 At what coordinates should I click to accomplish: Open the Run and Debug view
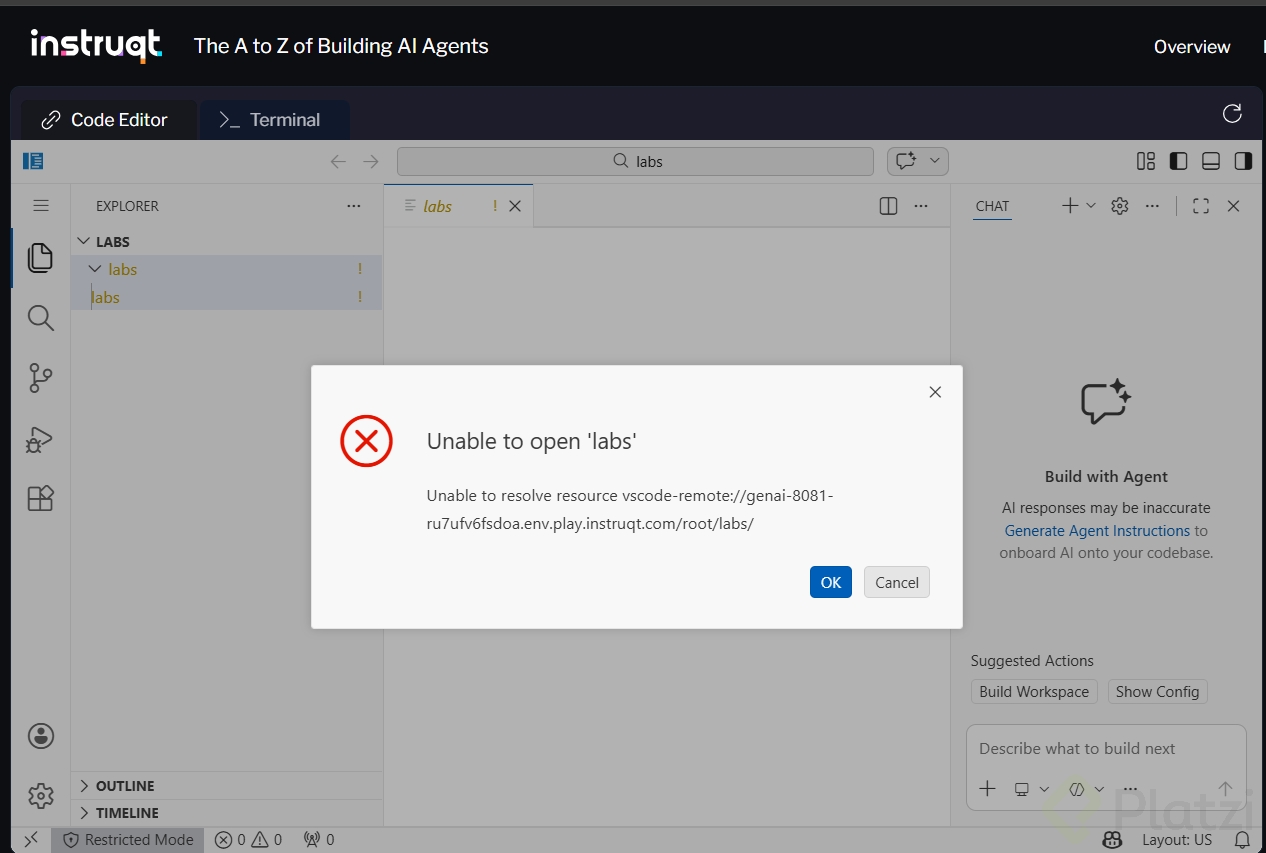[x=40, y=439]
